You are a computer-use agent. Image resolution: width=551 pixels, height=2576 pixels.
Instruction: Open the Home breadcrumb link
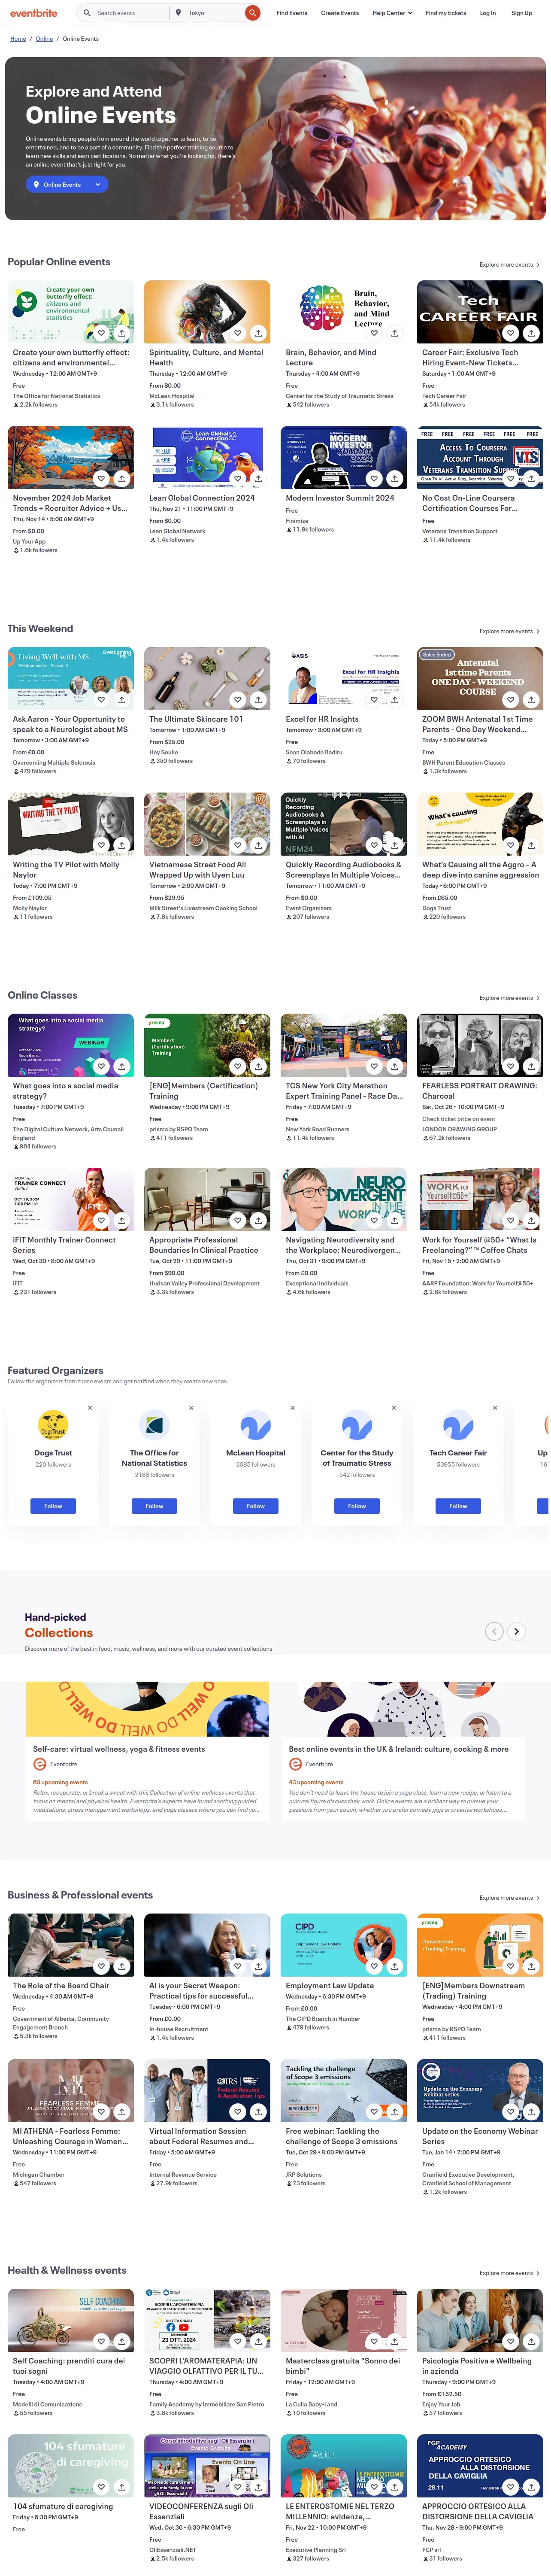tap(18, 39)
